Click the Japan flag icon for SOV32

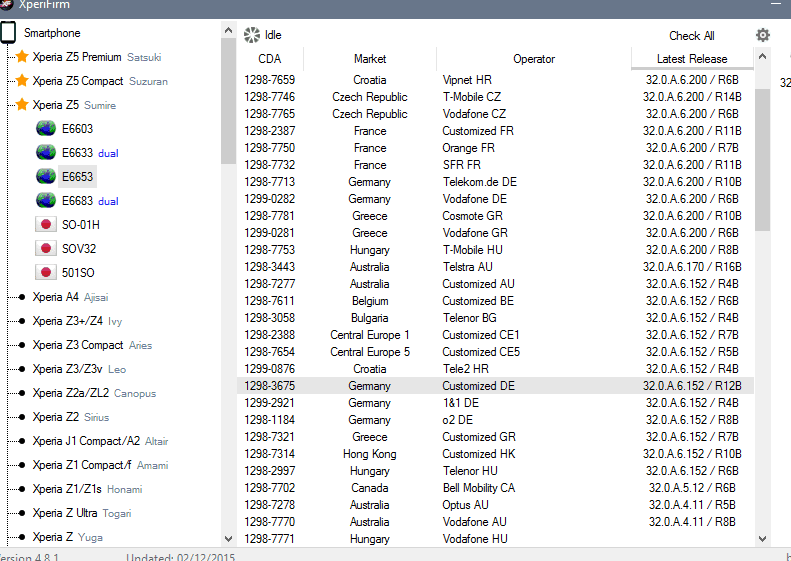(x=45, y=249)
